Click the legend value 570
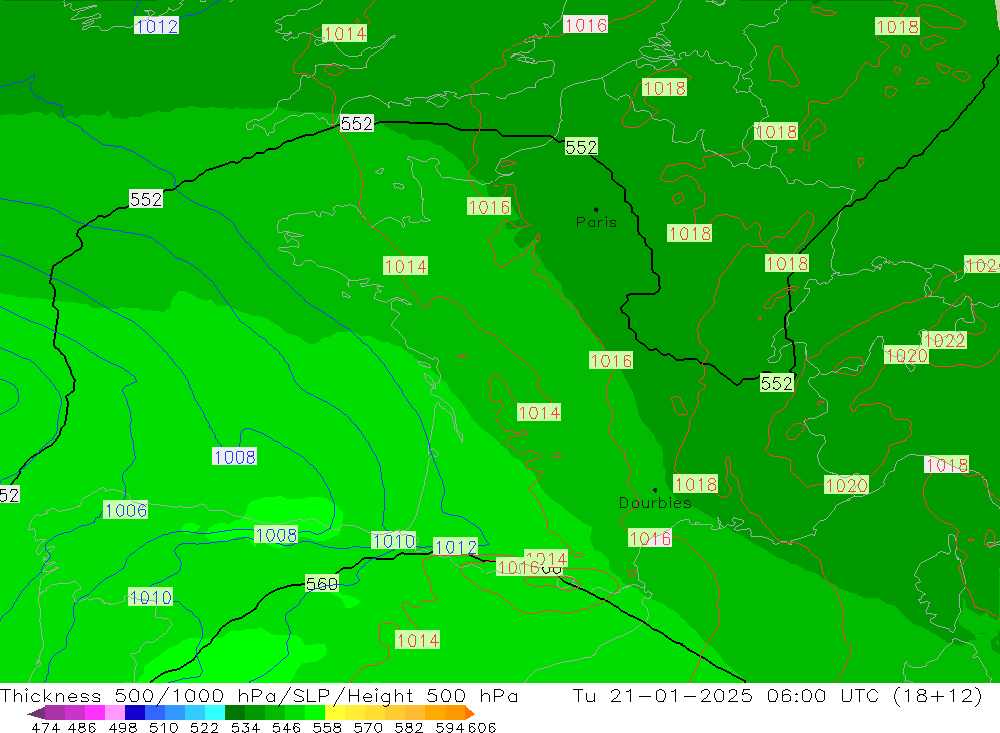The height and width of the screenshot is (733, 1000). point(368,728)
